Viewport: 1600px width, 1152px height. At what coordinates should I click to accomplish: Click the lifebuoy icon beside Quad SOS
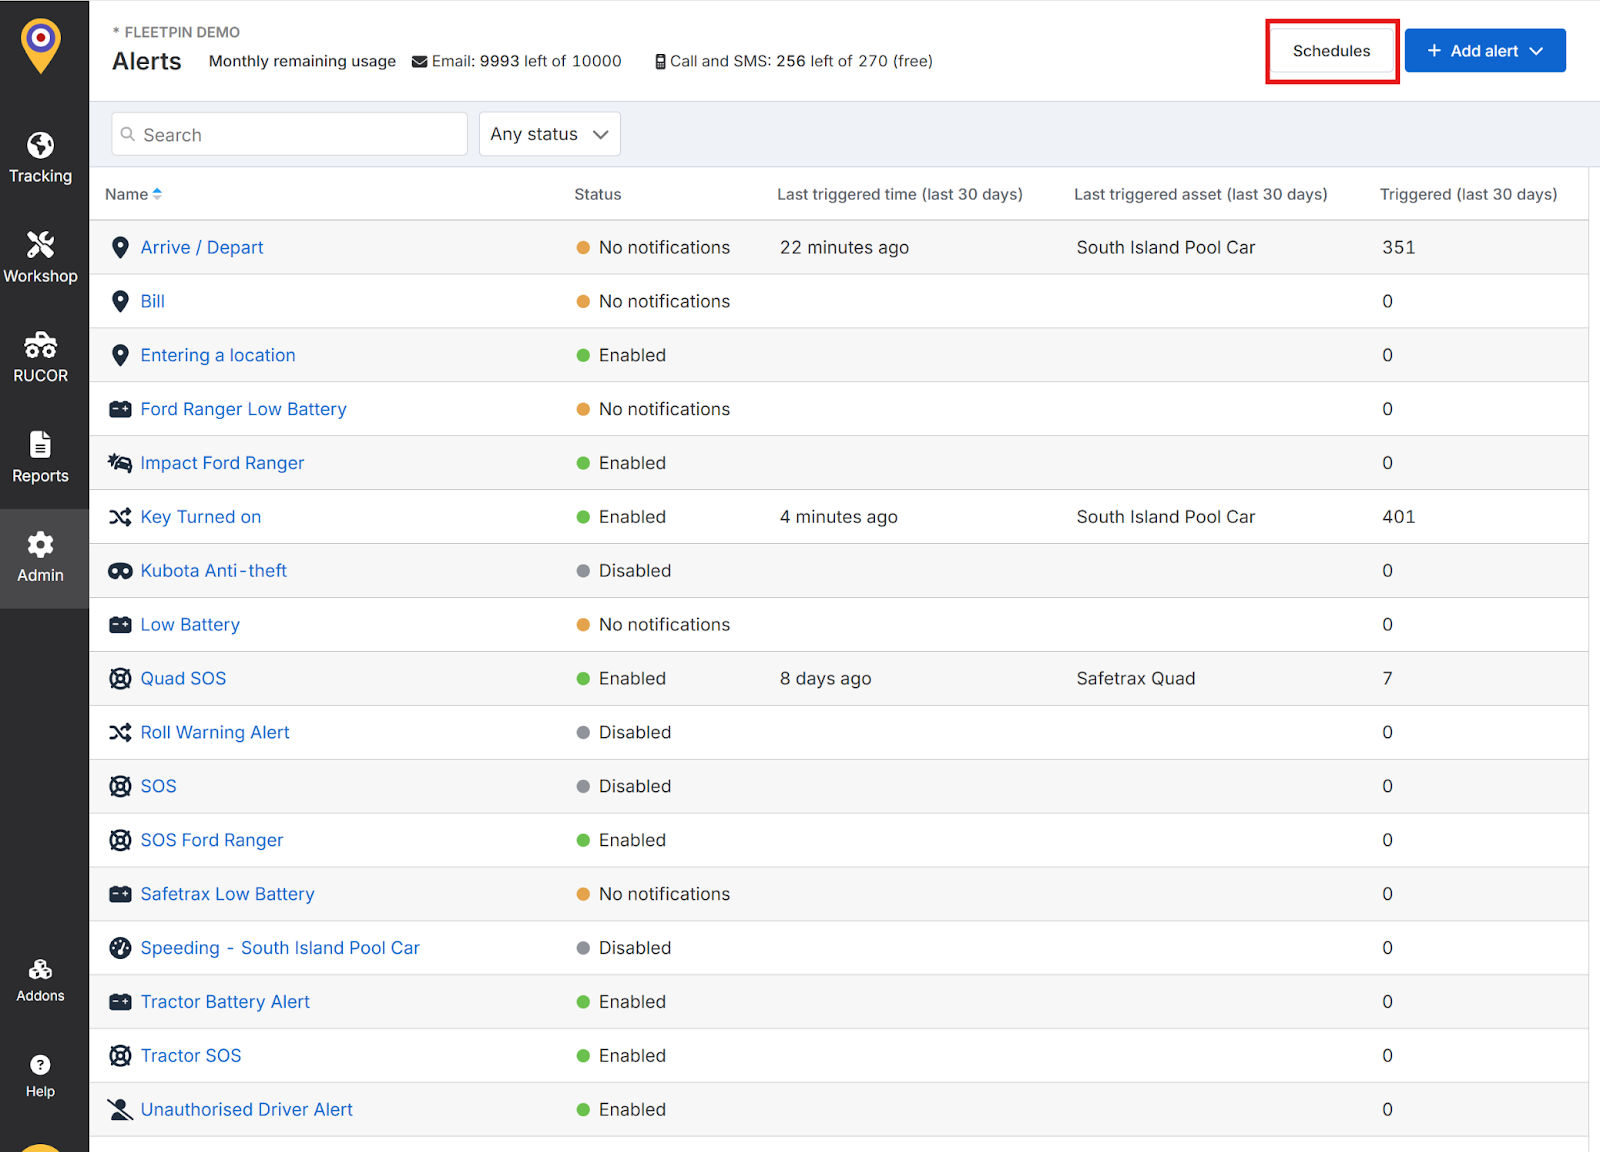120,679
